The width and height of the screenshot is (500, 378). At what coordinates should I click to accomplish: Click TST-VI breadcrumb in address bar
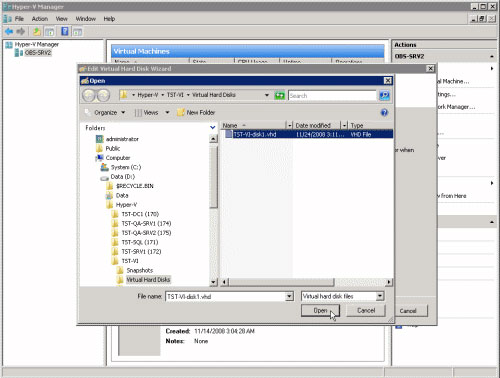pyautogui.click(x=175, y=95)
